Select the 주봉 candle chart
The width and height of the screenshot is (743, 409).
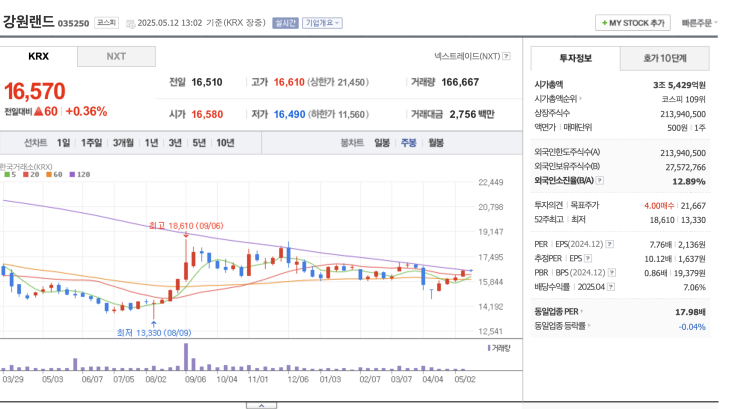click(x=408, y=143)
